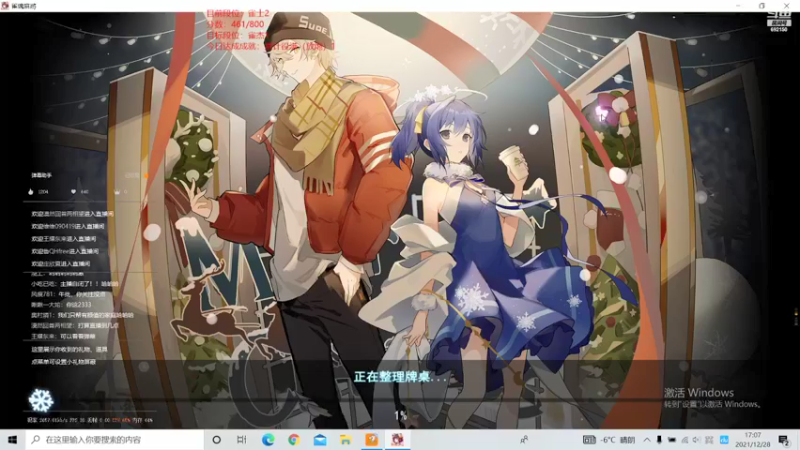
Task: Open Cortana circle icon on taskbar
Action: pyautogui.click(x=216, y=439)
